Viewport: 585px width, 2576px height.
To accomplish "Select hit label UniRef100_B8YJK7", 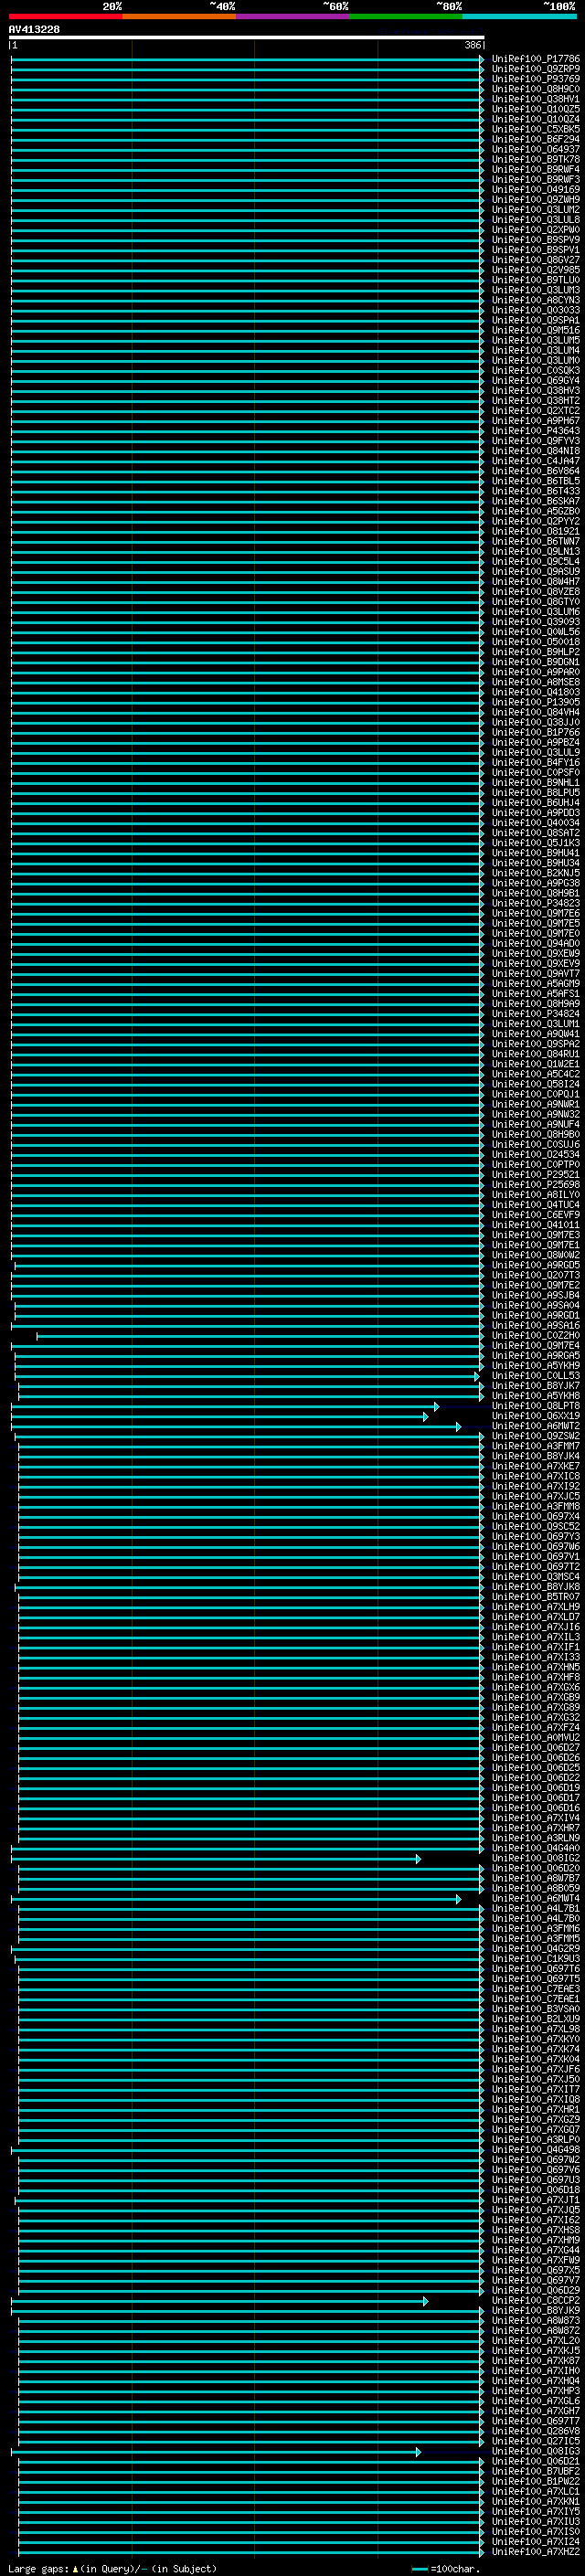I will [x=535, y=1386].
